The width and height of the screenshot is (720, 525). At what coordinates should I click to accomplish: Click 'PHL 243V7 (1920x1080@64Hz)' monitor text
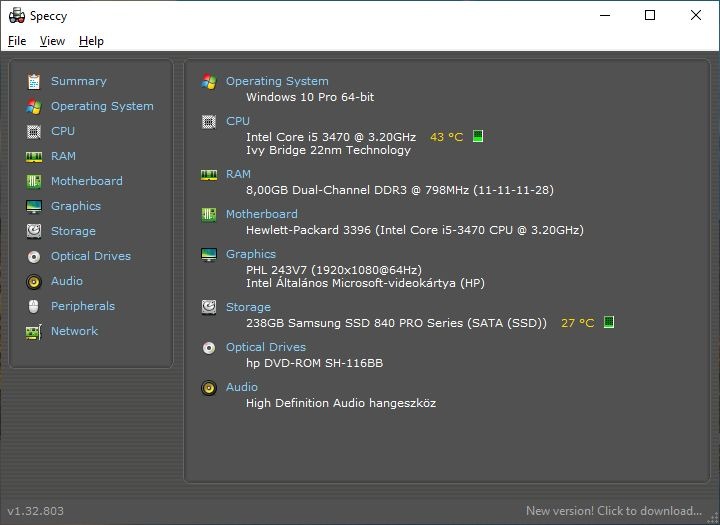(334, 270)
